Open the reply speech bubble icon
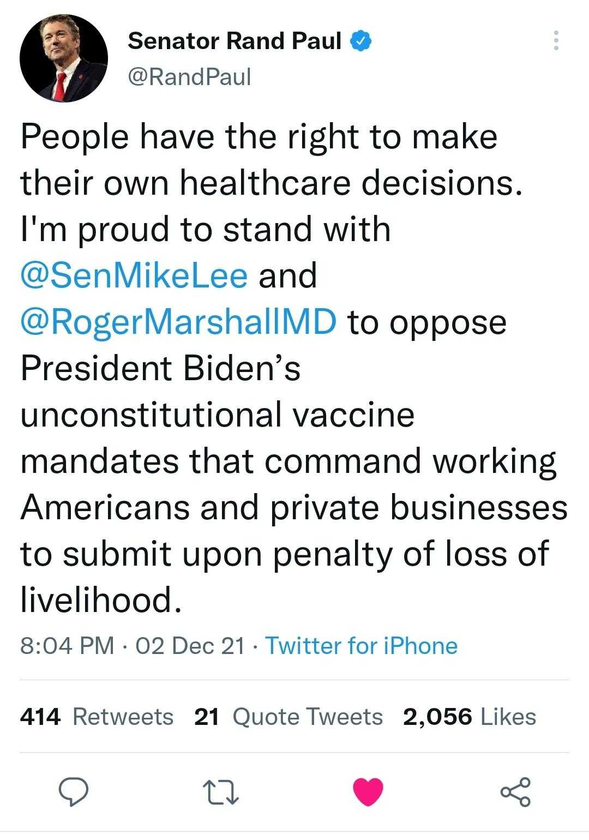589x840 pixels. coord(73,792)
